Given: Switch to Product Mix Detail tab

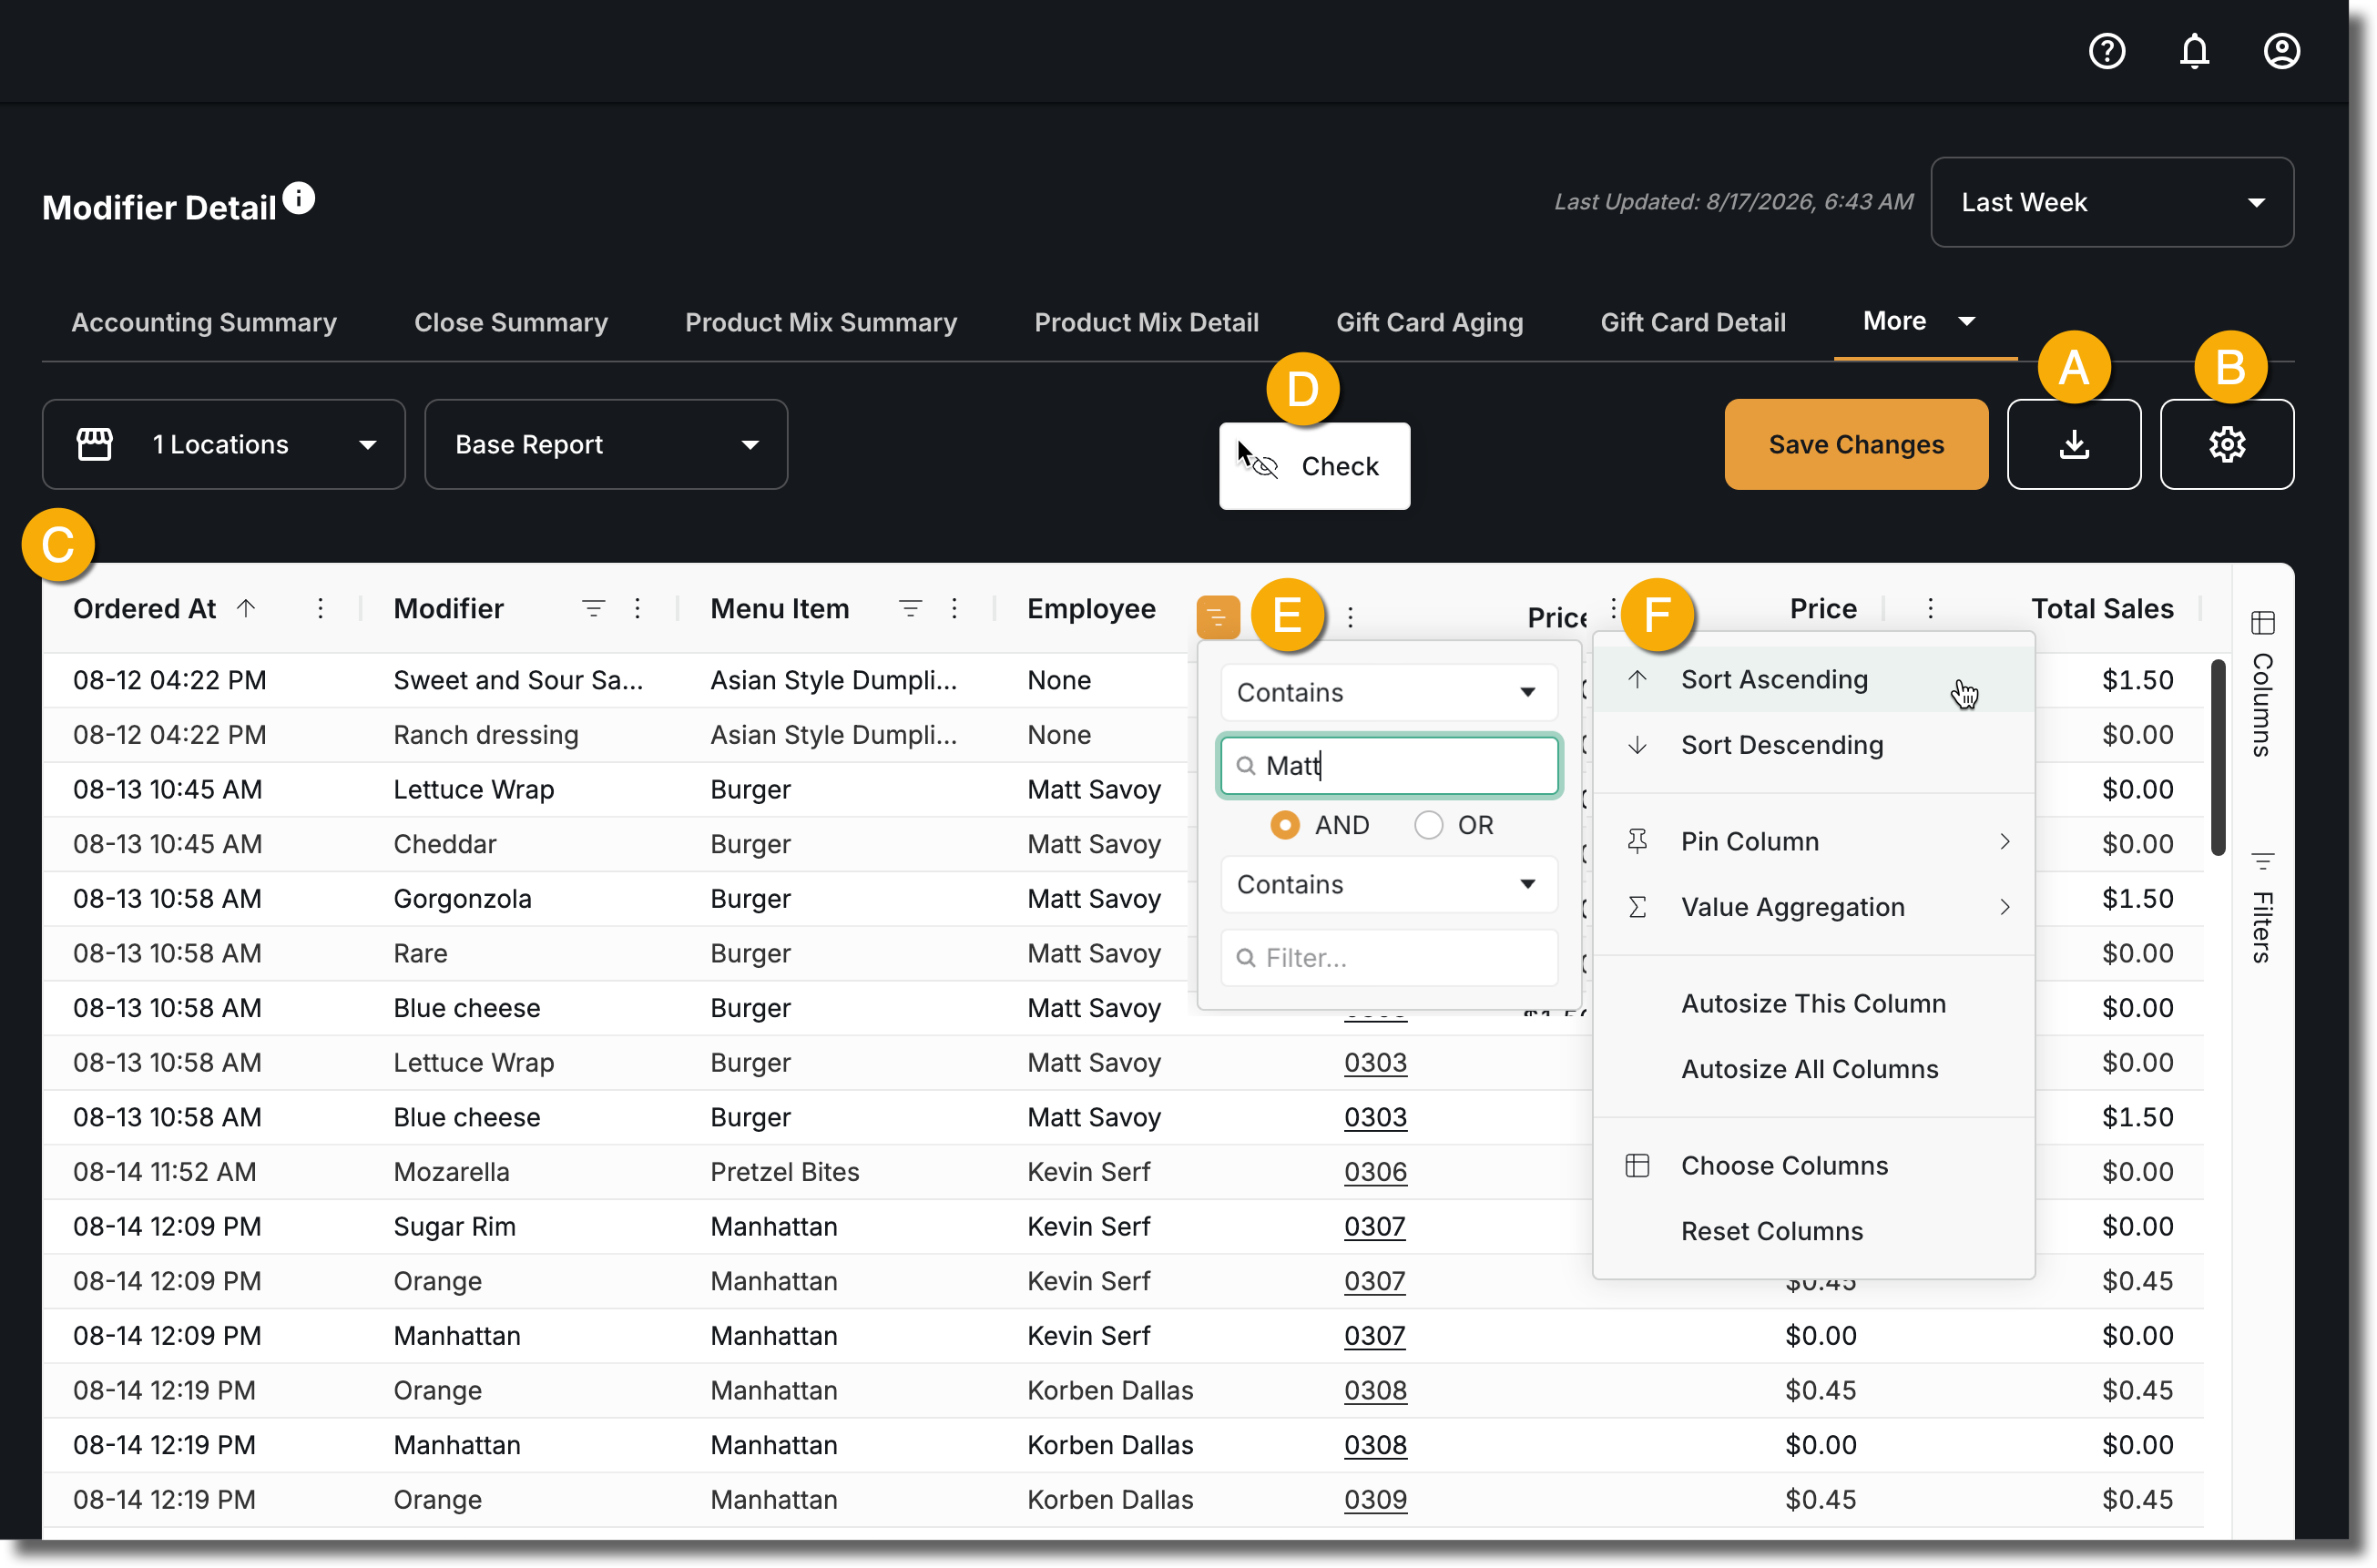Looking at the screenshot, I should pyautogui.click(x=1146, y=322).
